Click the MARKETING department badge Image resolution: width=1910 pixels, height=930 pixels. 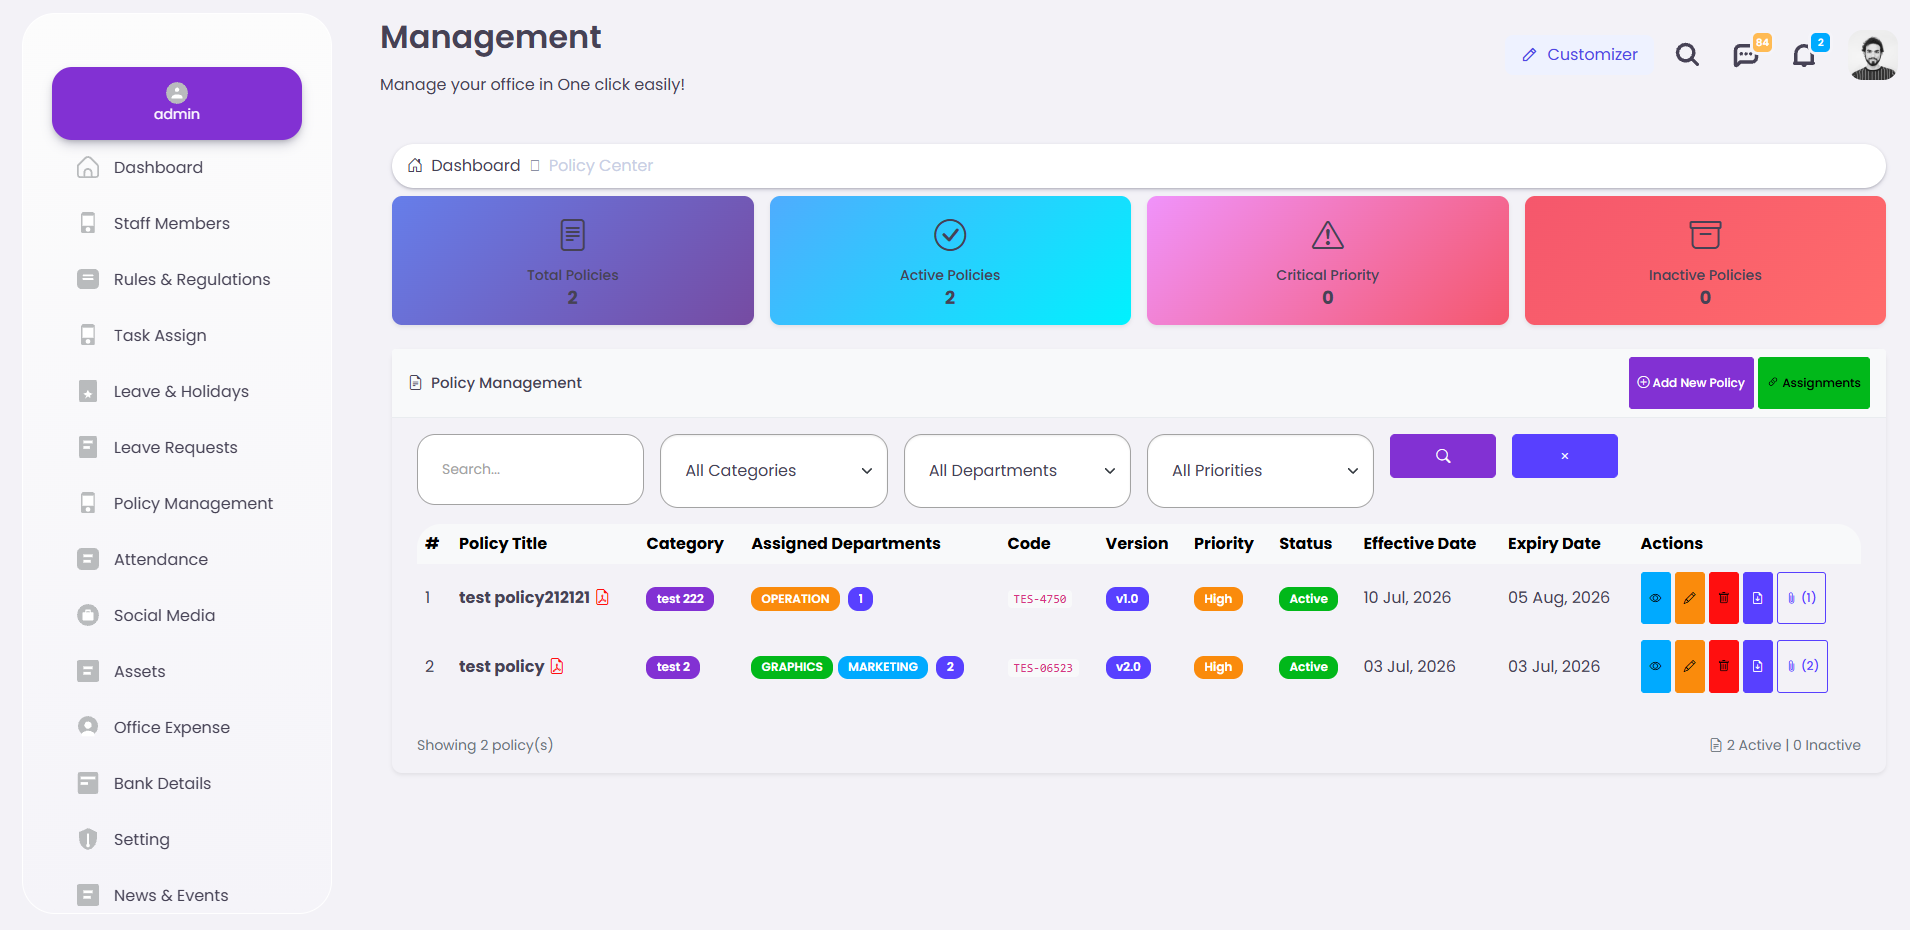point(883,667)
